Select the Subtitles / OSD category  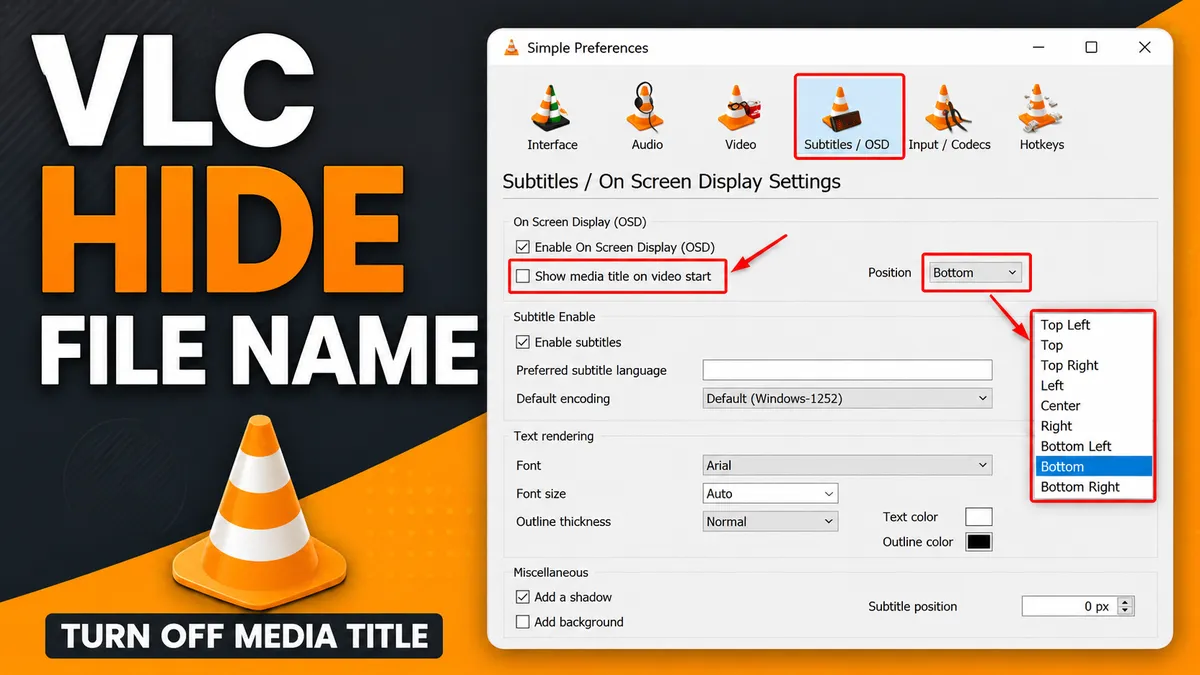[847, 116]
